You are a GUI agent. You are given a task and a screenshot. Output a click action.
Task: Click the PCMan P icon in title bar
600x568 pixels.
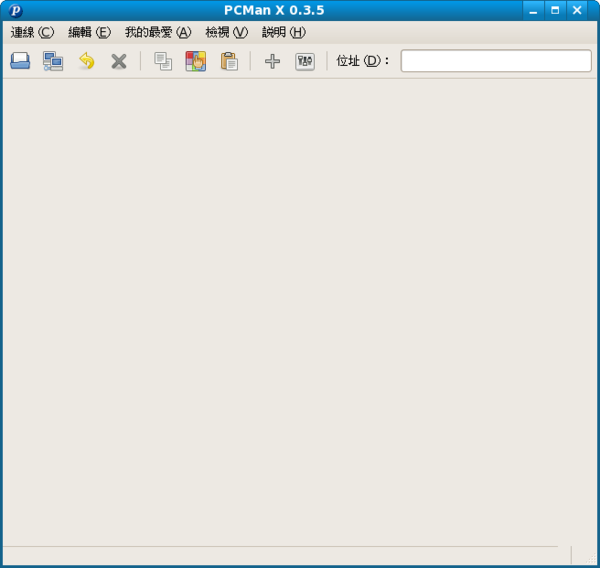click(x=16, y=10)
